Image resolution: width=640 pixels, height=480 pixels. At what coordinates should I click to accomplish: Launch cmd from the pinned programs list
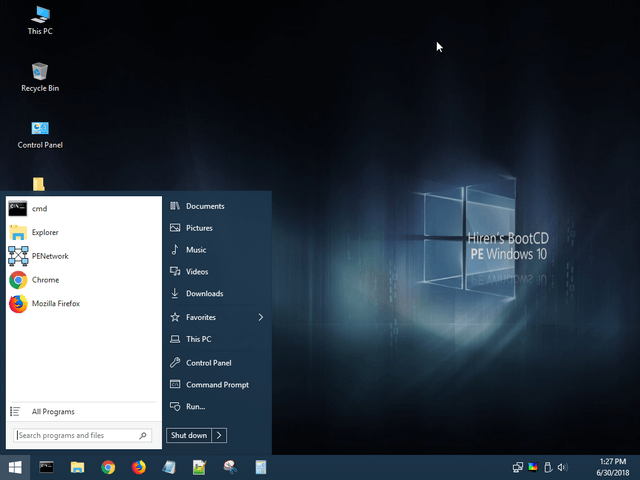tap(39, 209)
